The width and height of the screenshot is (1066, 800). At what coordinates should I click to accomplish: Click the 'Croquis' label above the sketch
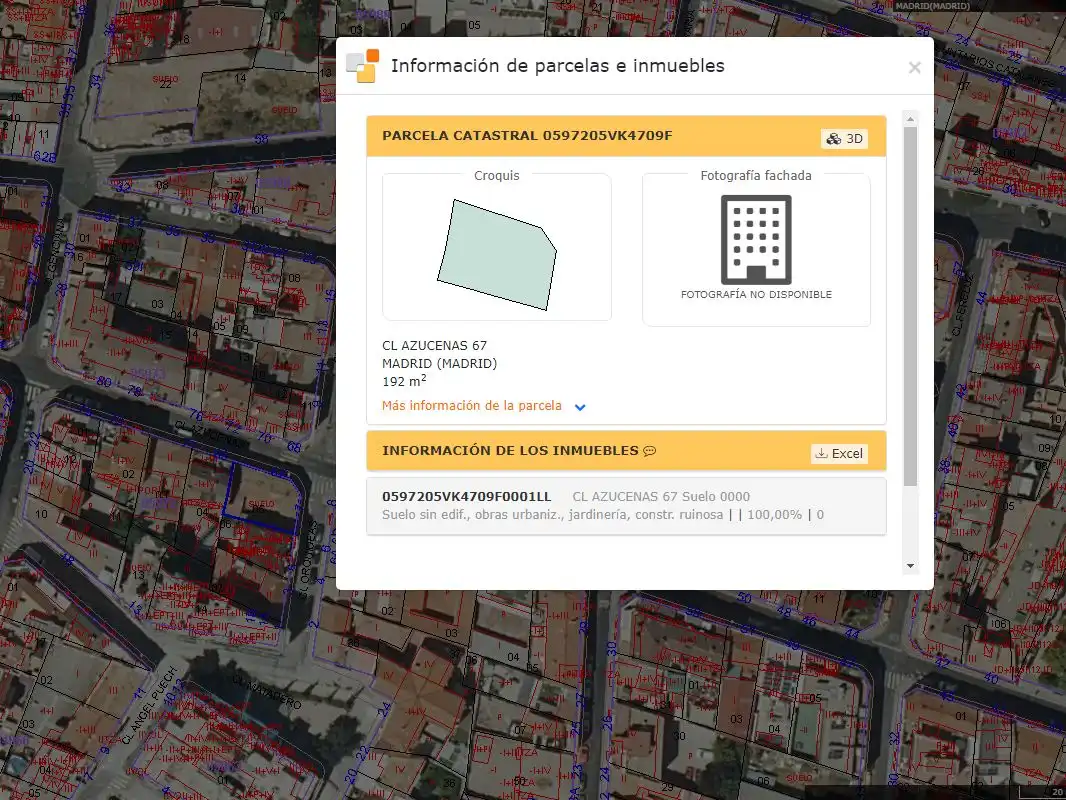pos(496,175)
